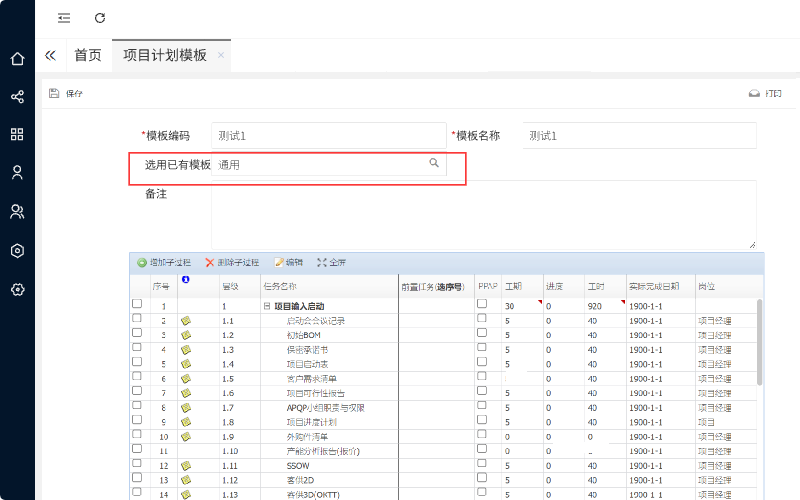Screen dimensions: 800x500
Task: Click the Home icon in left sidebar
Action: tap(17, 59)
